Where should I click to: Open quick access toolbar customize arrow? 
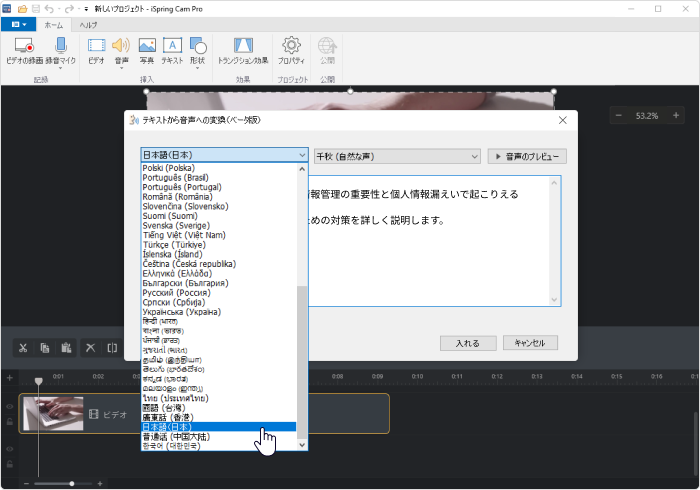tap(86, 8)
